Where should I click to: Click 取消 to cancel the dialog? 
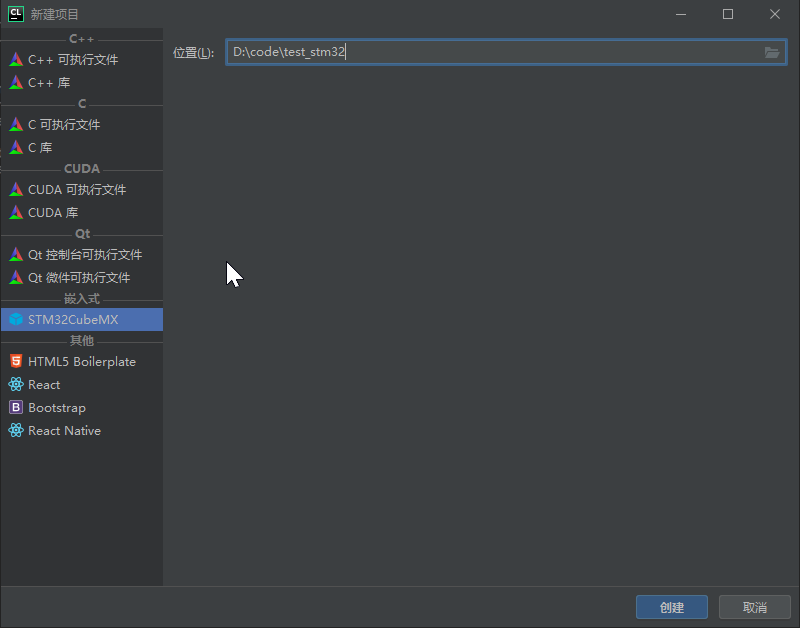755,607
